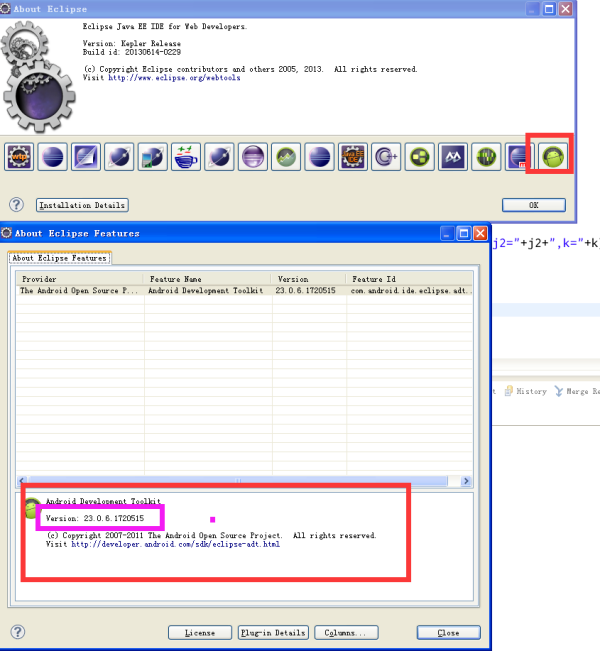Click the table's horizontal scroll right arrow

pos(466,481)
